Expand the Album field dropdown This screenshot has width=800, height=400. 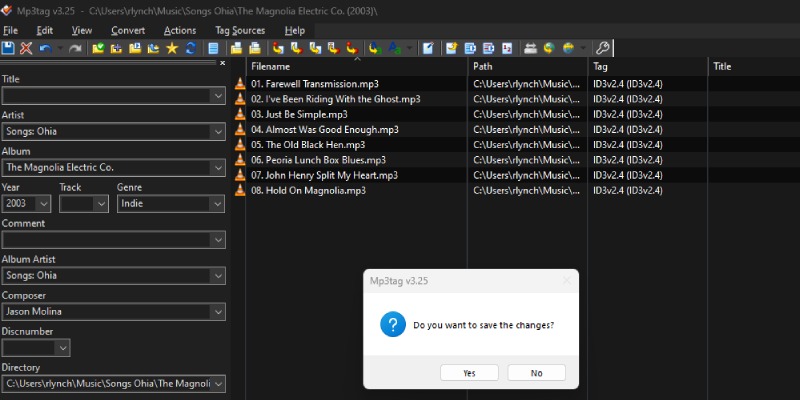(x=218, y=168)
